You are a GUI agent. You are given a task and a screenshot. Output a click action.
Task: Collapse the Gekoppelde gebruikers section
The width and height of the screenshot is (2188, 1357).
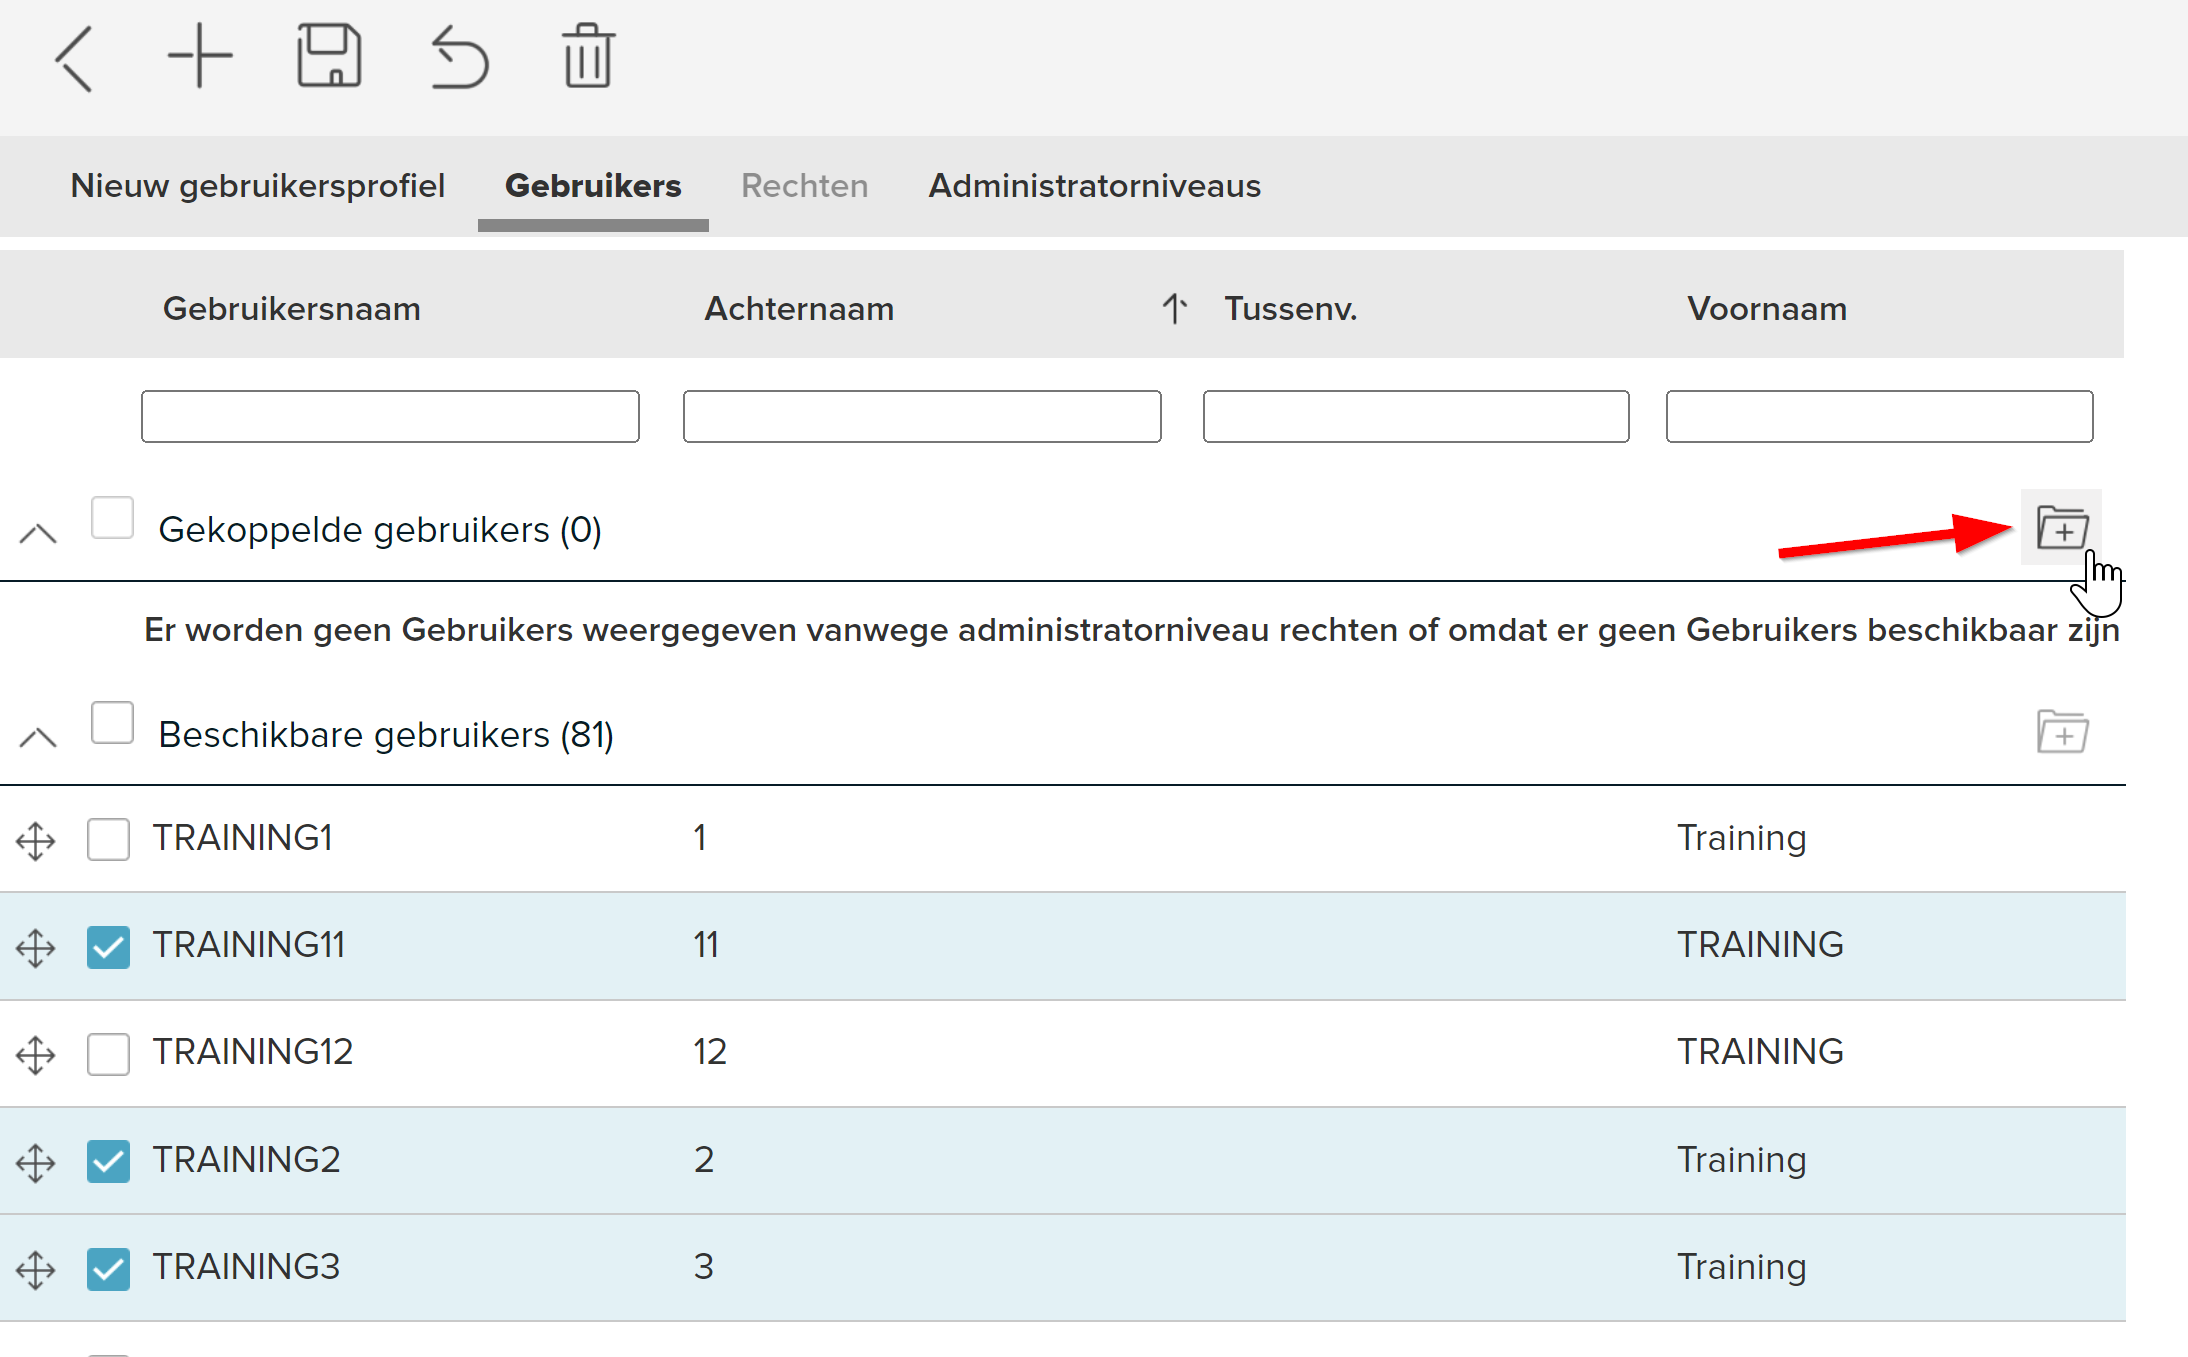[38, 533]
